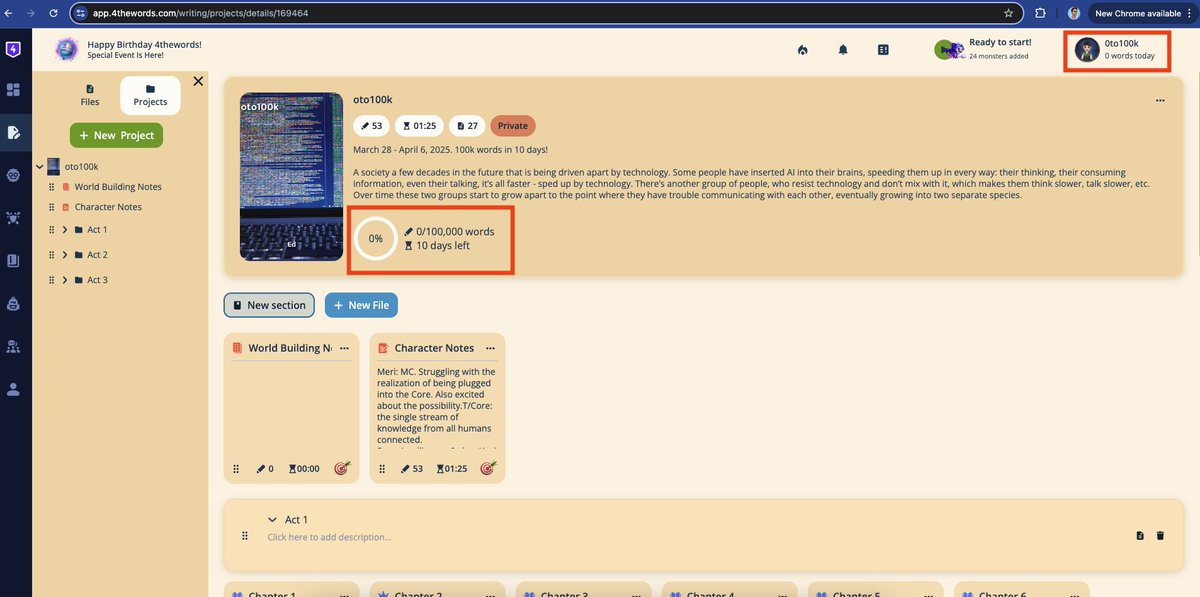
Task: Click the monster battle avatar by Ready to start
Action: [949, 49]
